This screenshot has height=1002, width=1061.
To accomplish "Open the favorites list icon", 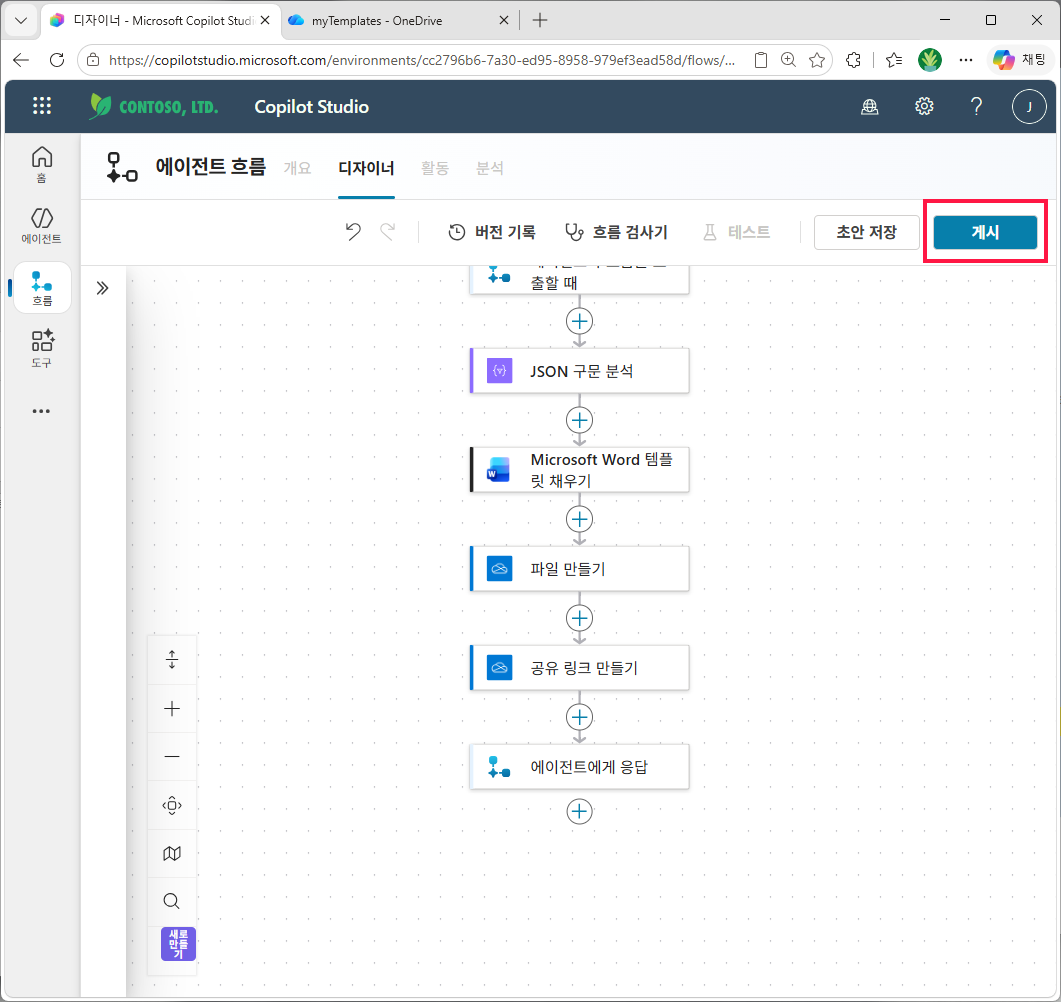I will (x=894, y=60).
